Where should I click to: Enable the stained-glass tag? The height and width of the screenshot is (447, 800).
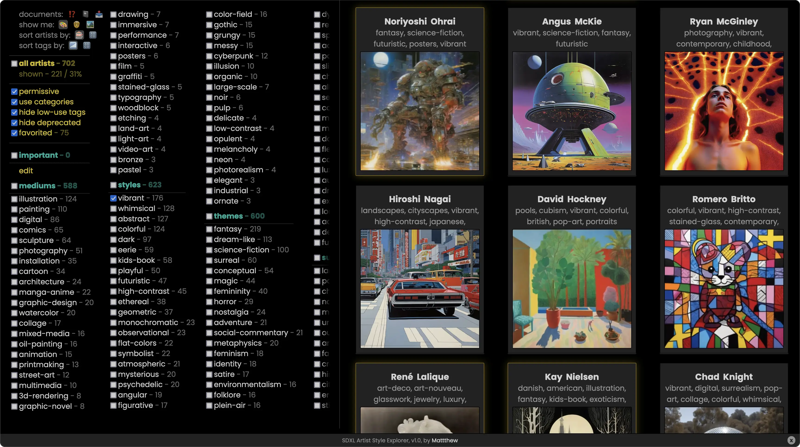coord(113,87)
